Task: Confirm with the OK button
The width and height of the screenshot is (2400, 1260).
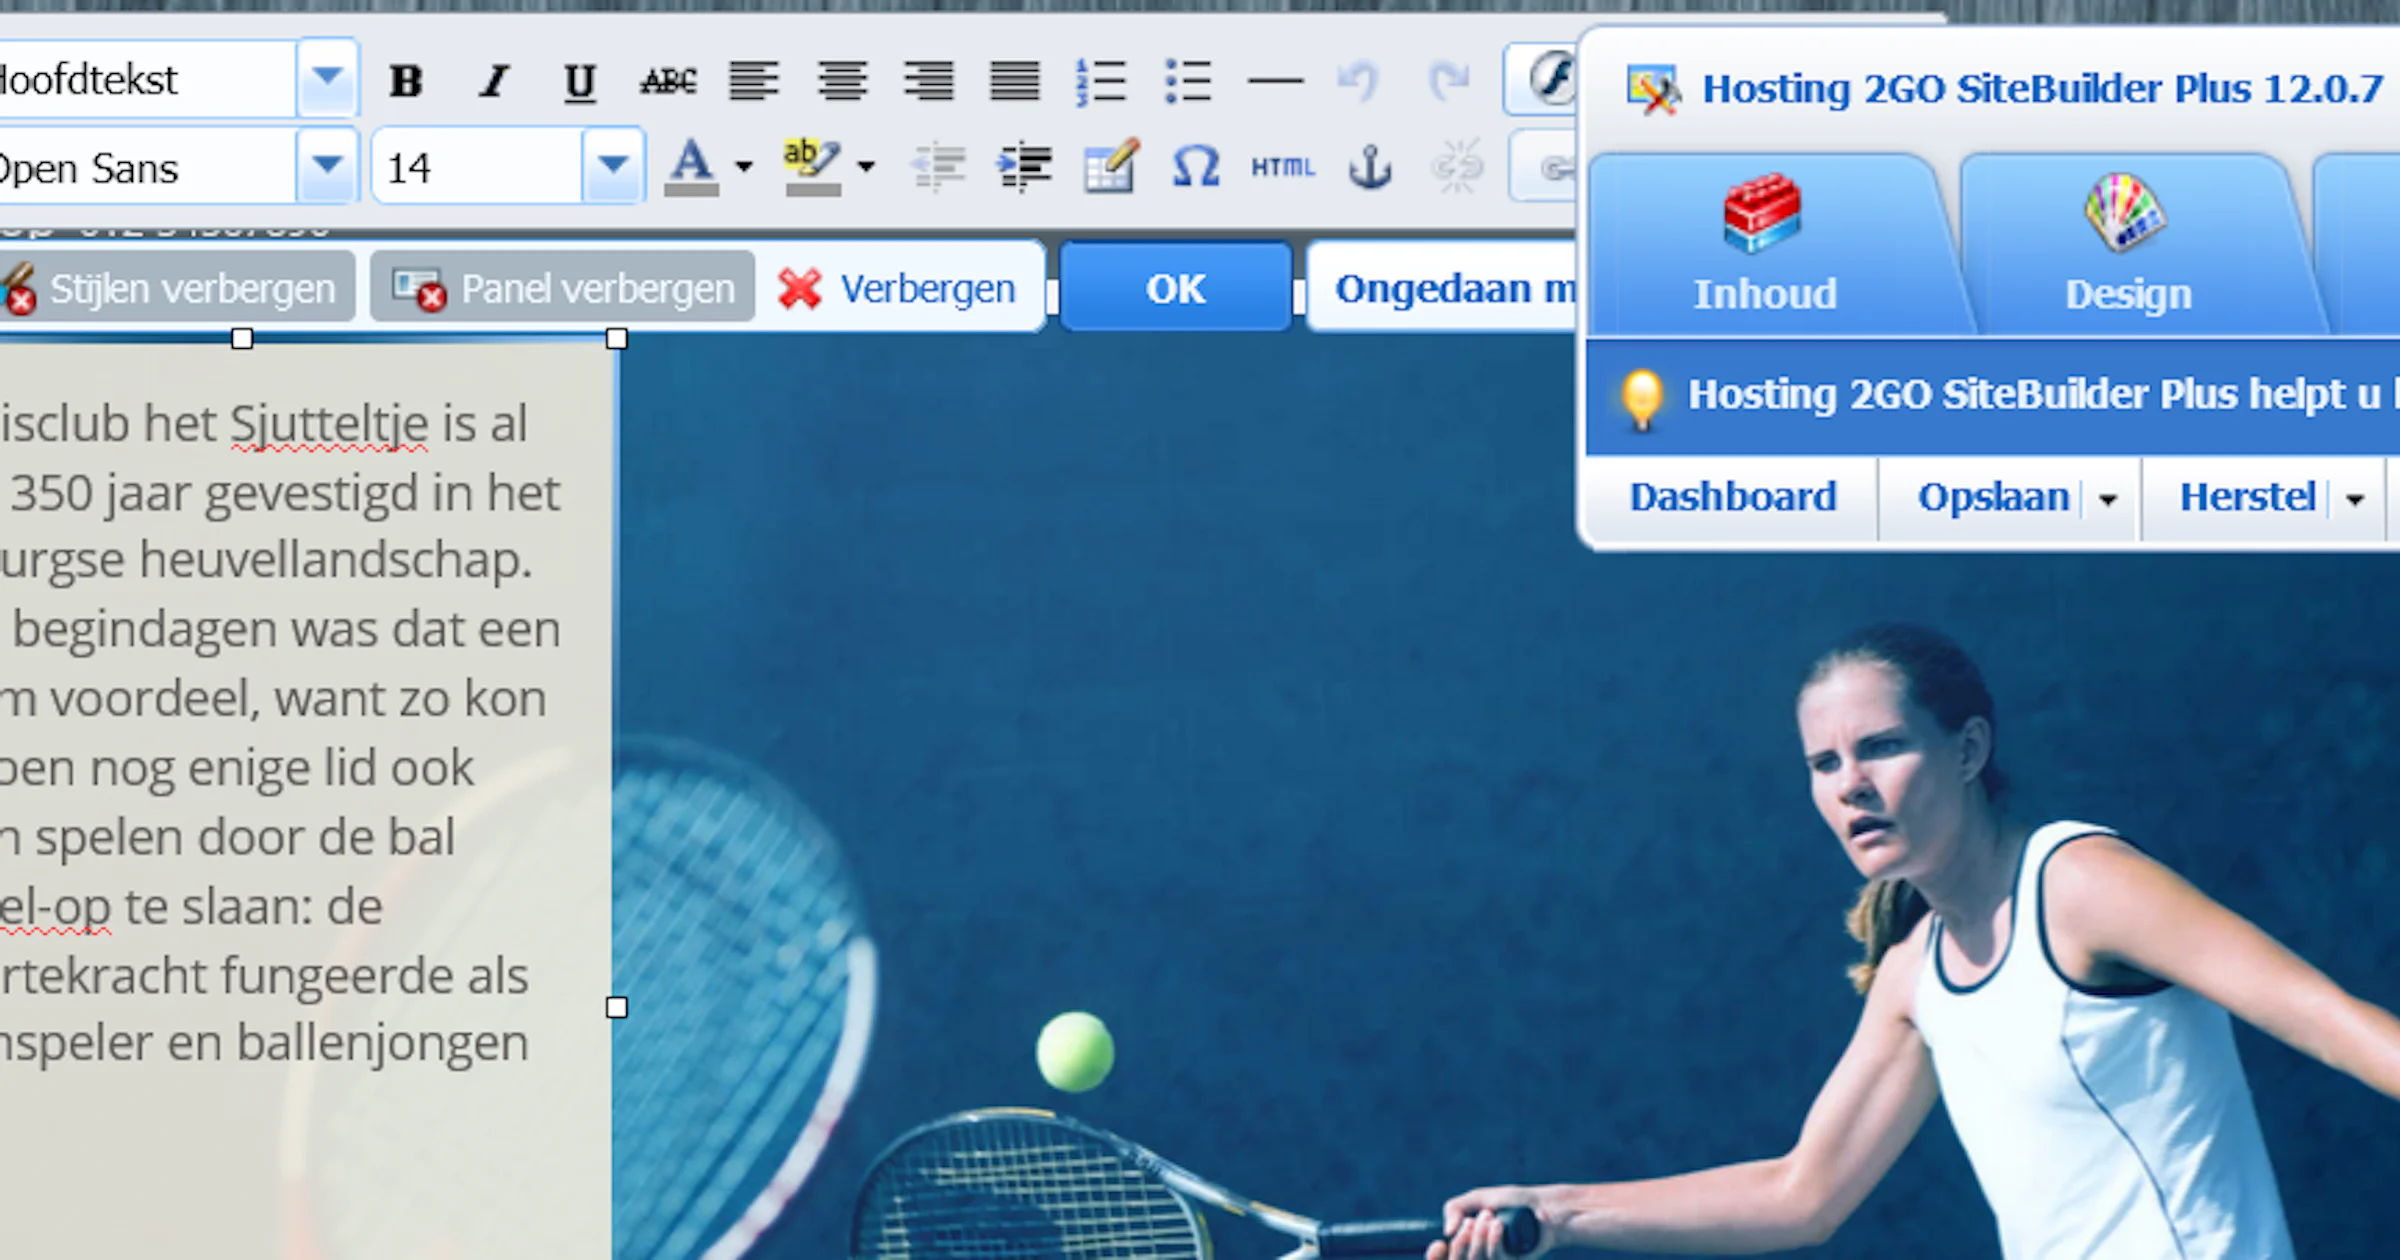Action: click(1175, 288)
